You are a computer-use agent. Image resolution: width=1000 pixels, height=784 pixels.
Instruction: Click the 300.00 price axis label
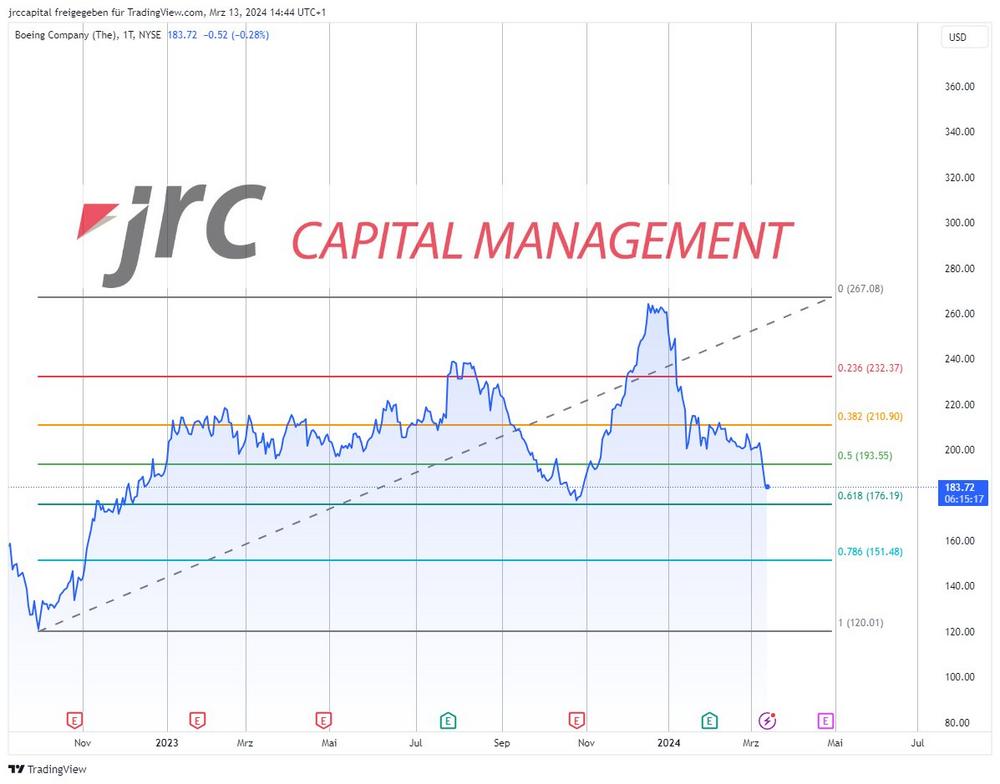click(x=960, y=223)
